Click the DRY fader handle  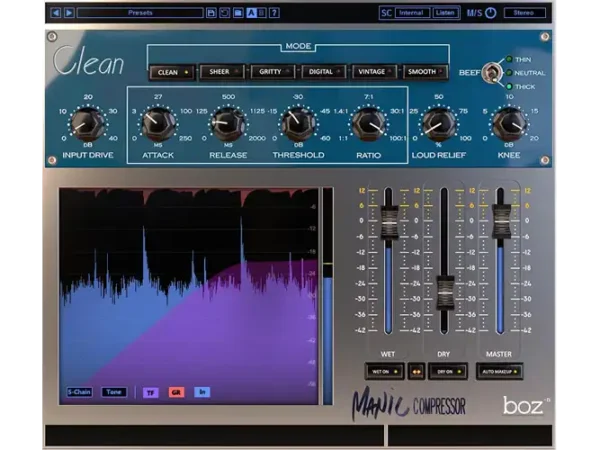[x=445, y=292]
